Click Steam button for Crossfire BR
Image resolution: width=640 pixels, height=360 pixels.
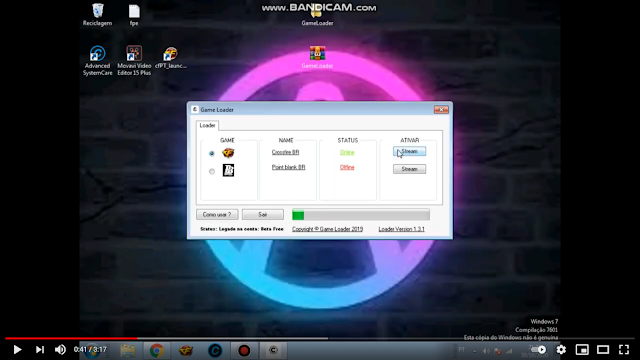coord(409,151)
